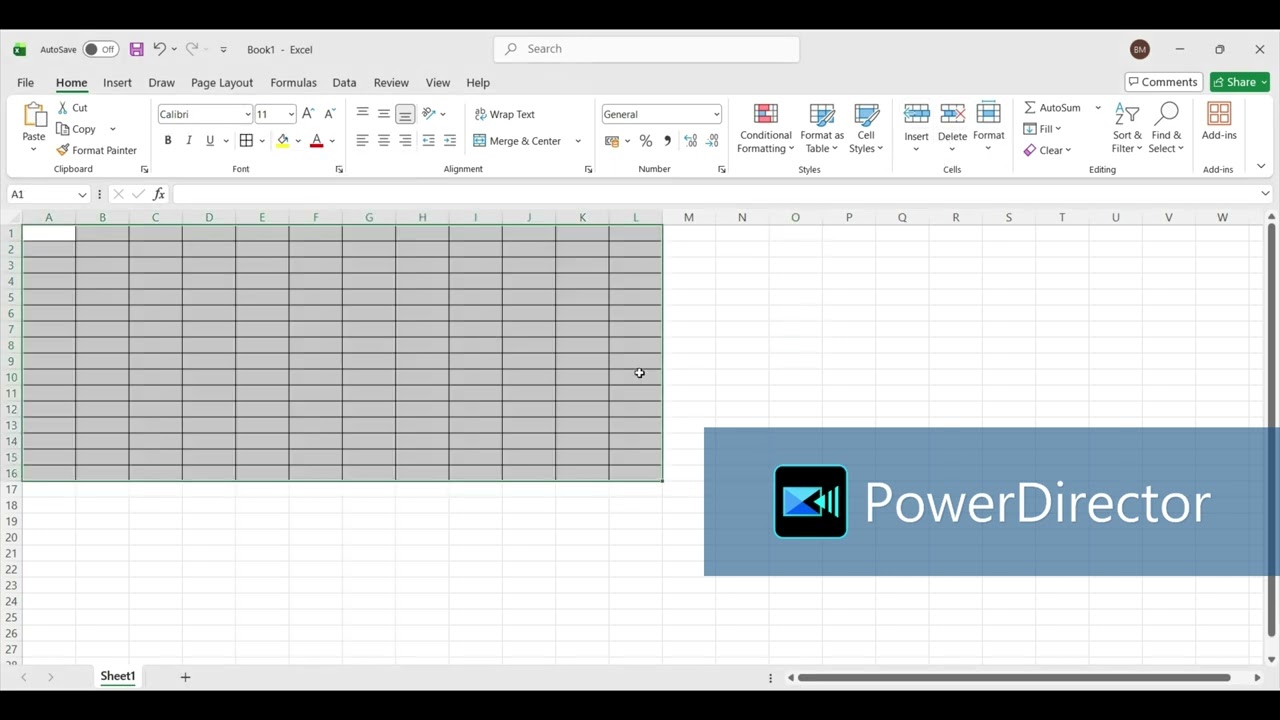Apply Comma Style number format
The height and width of the screenshot is (720, 1280).
[667, 141]
